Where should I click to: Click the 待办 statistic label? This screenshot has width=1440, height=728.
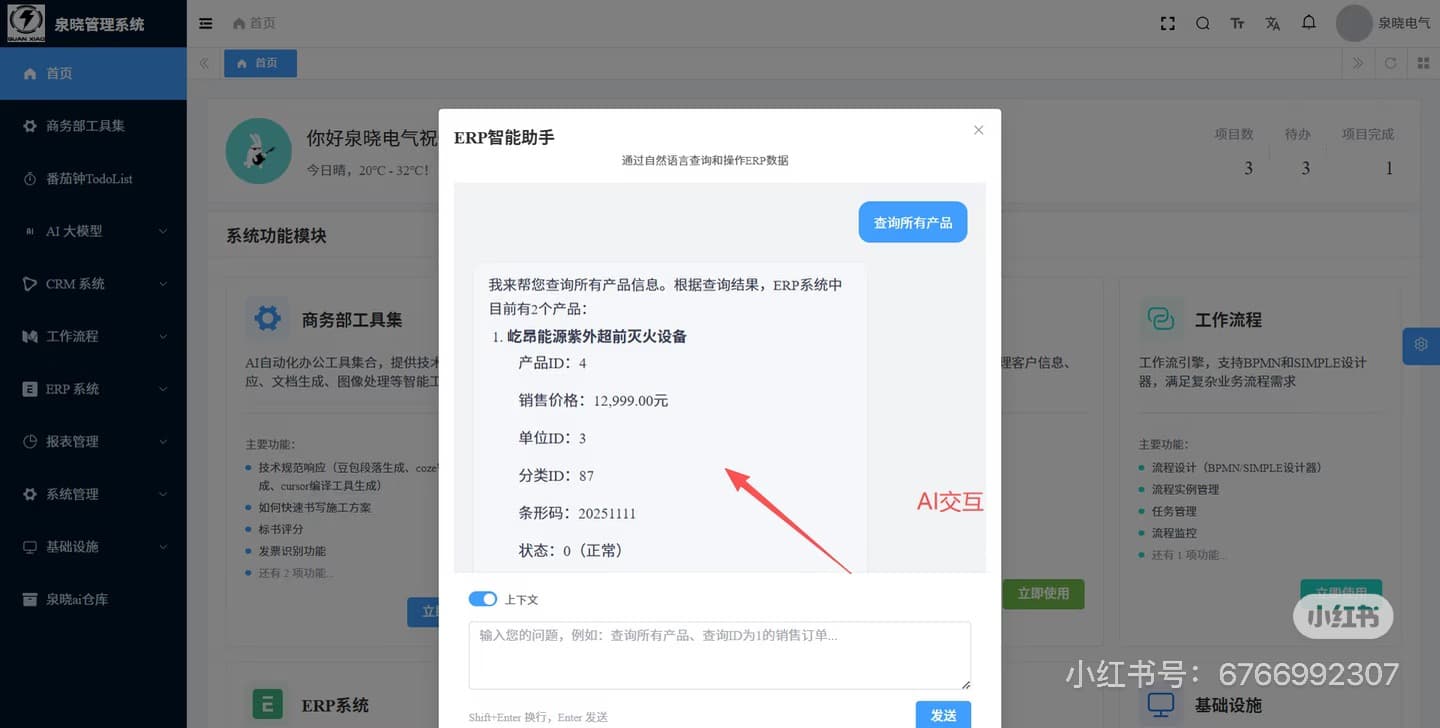coord(1298,134)
